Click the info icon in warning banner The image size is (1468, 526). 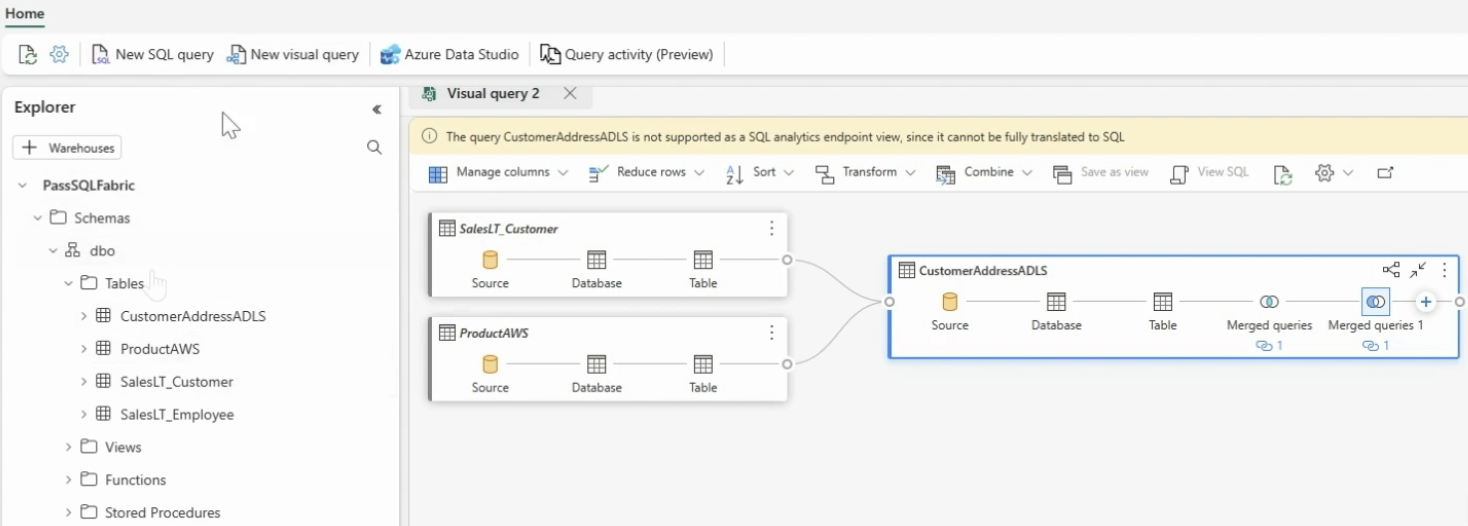(x=430, y=137)
